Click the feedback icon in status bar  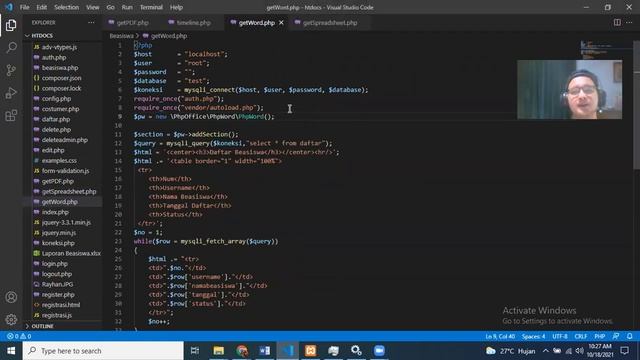point(616,336)
